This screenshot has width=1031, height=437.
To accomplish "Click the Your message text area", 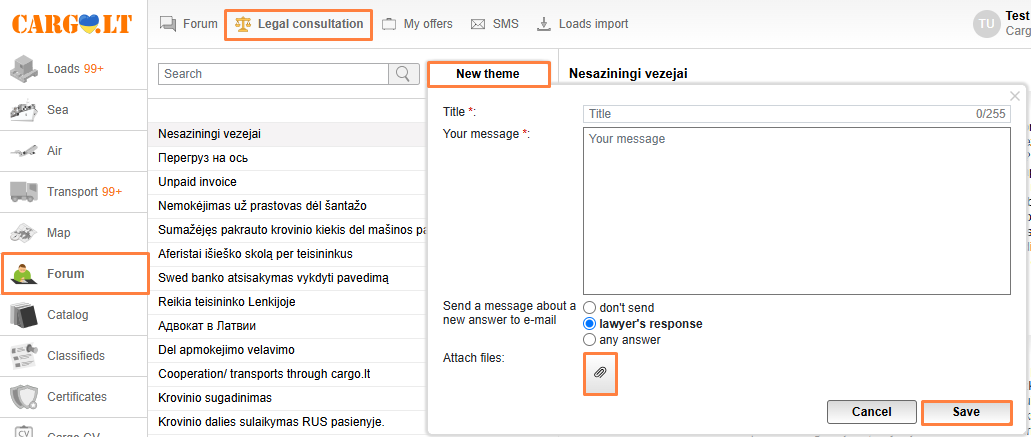I will coord(796,211).
